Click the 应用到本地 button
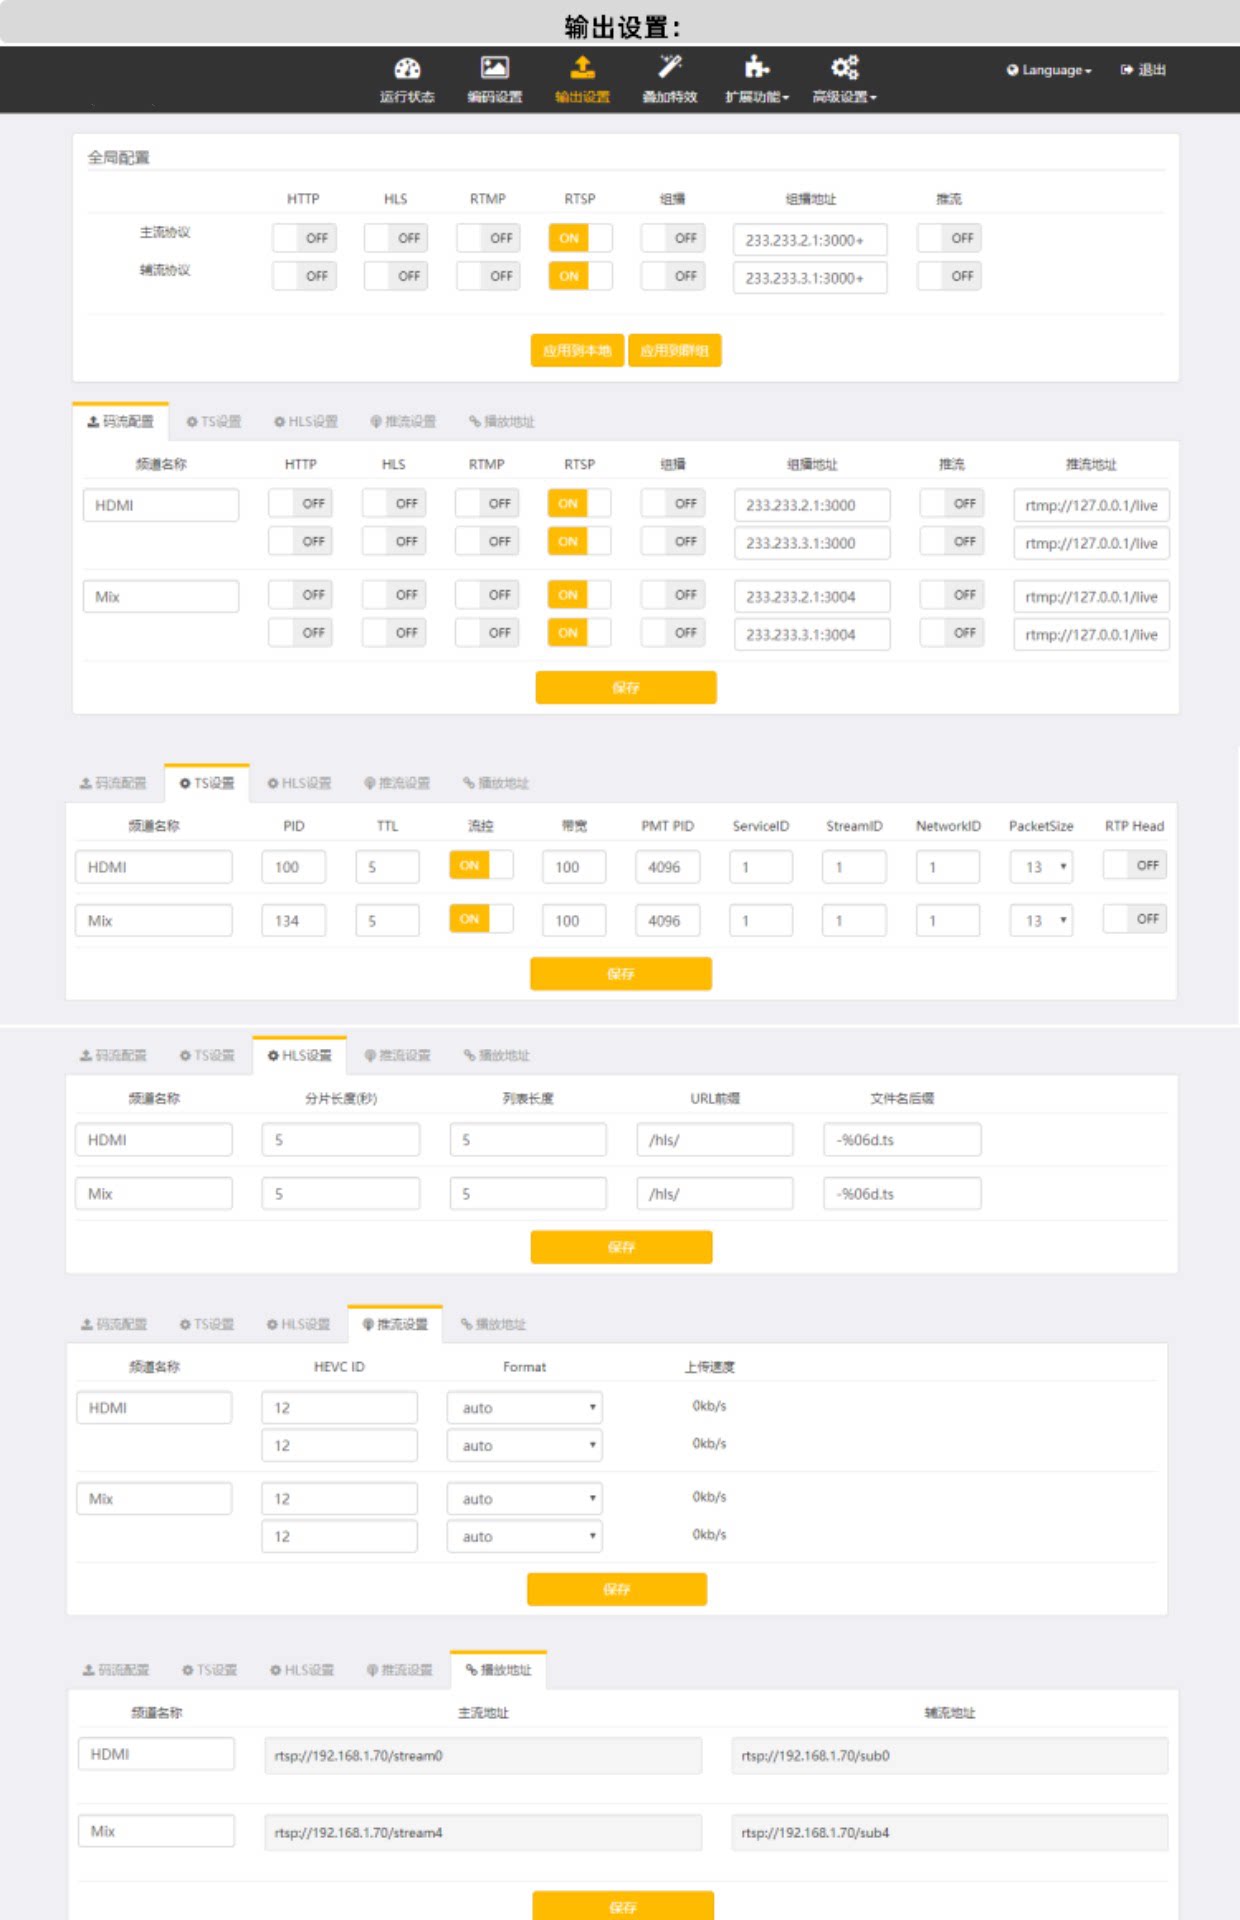The height and width of the screenshot is (1920, 1240). (577, 351)
